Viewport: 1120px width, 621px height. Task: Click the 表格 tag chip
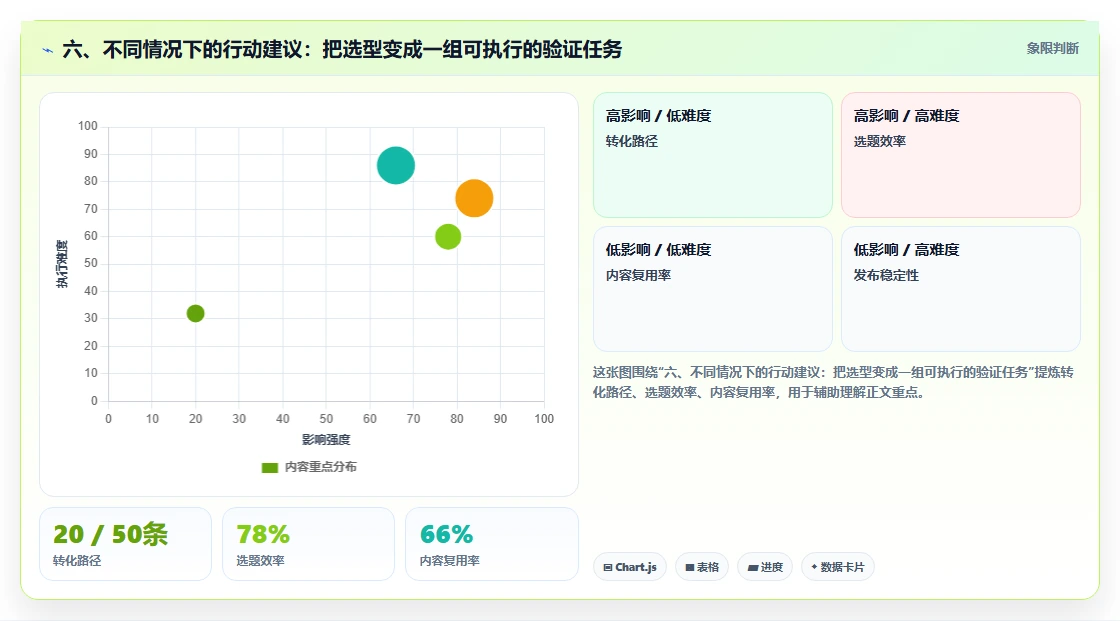(702, 567)
